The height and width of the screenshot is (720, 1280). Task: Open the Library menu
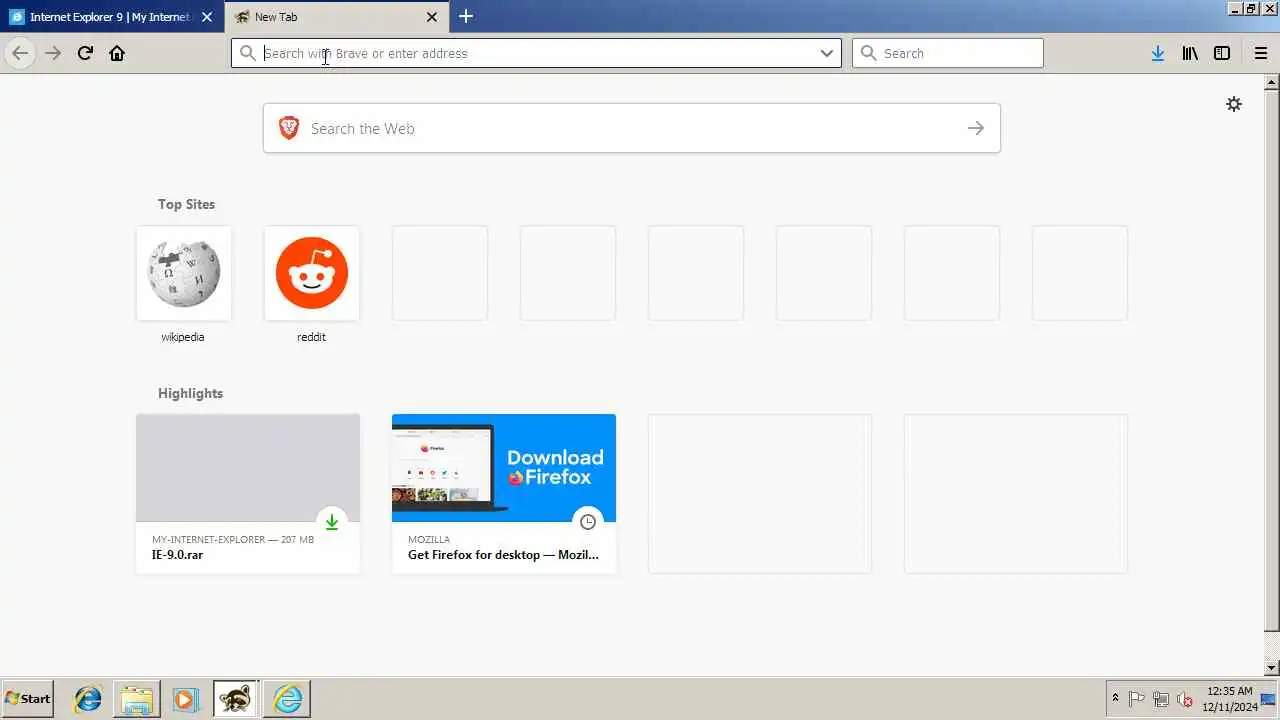tap(1190, 53)
